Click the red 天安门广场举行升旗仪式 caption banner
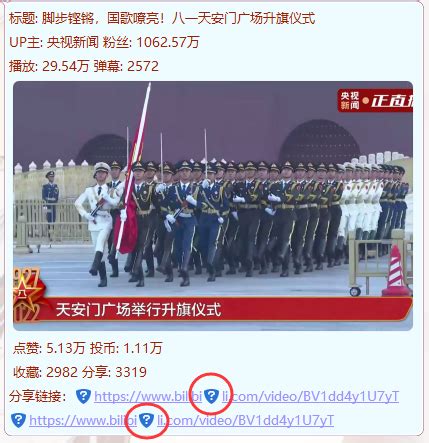429x443 pixels. click(x=230, y=310)
